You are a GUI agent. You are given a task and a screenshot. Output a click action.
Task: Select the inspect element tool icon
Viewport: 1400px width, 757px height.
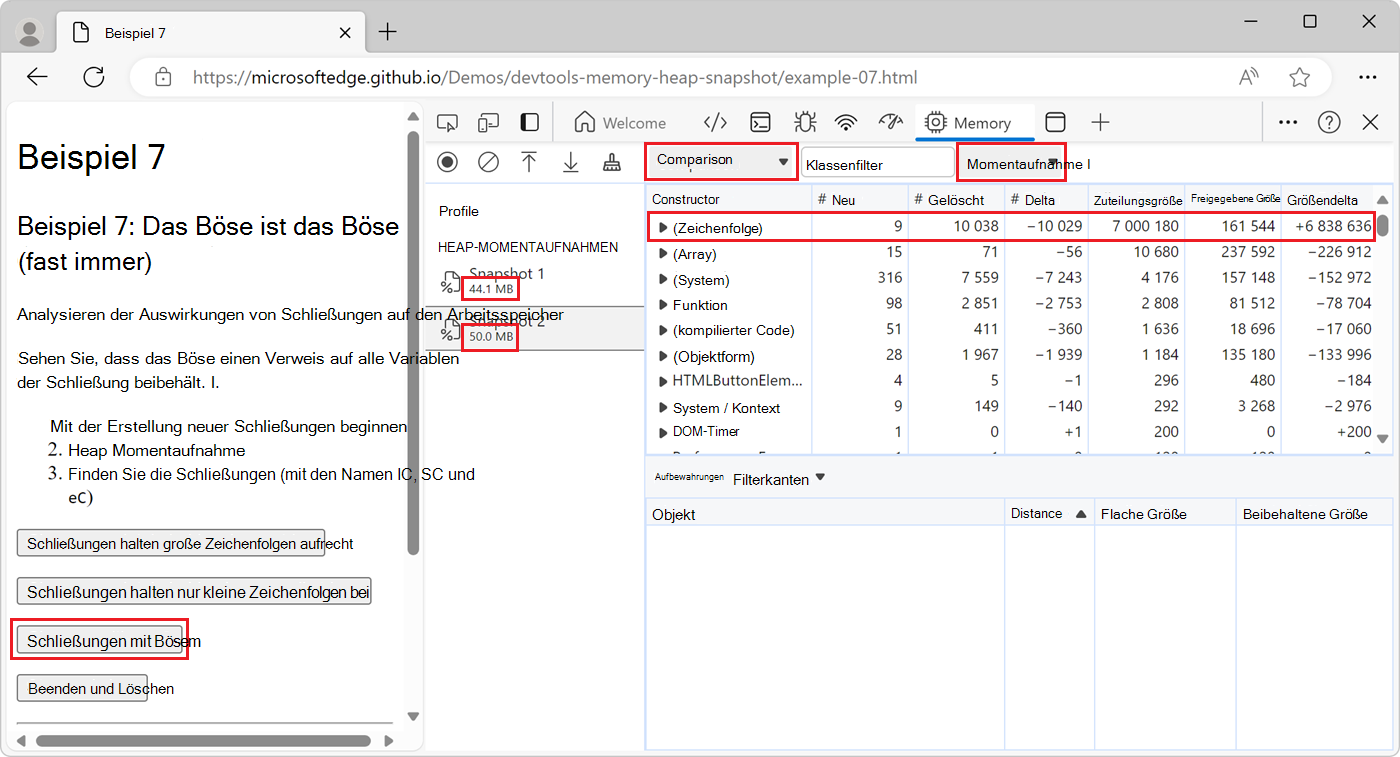coord(448,123)
